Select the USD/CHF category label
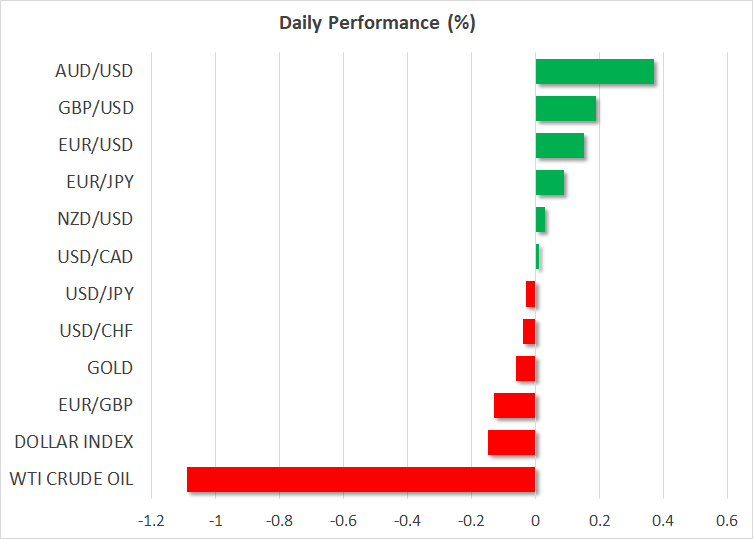Viewport: 753px width, 539px height. [x=97, y=331]
